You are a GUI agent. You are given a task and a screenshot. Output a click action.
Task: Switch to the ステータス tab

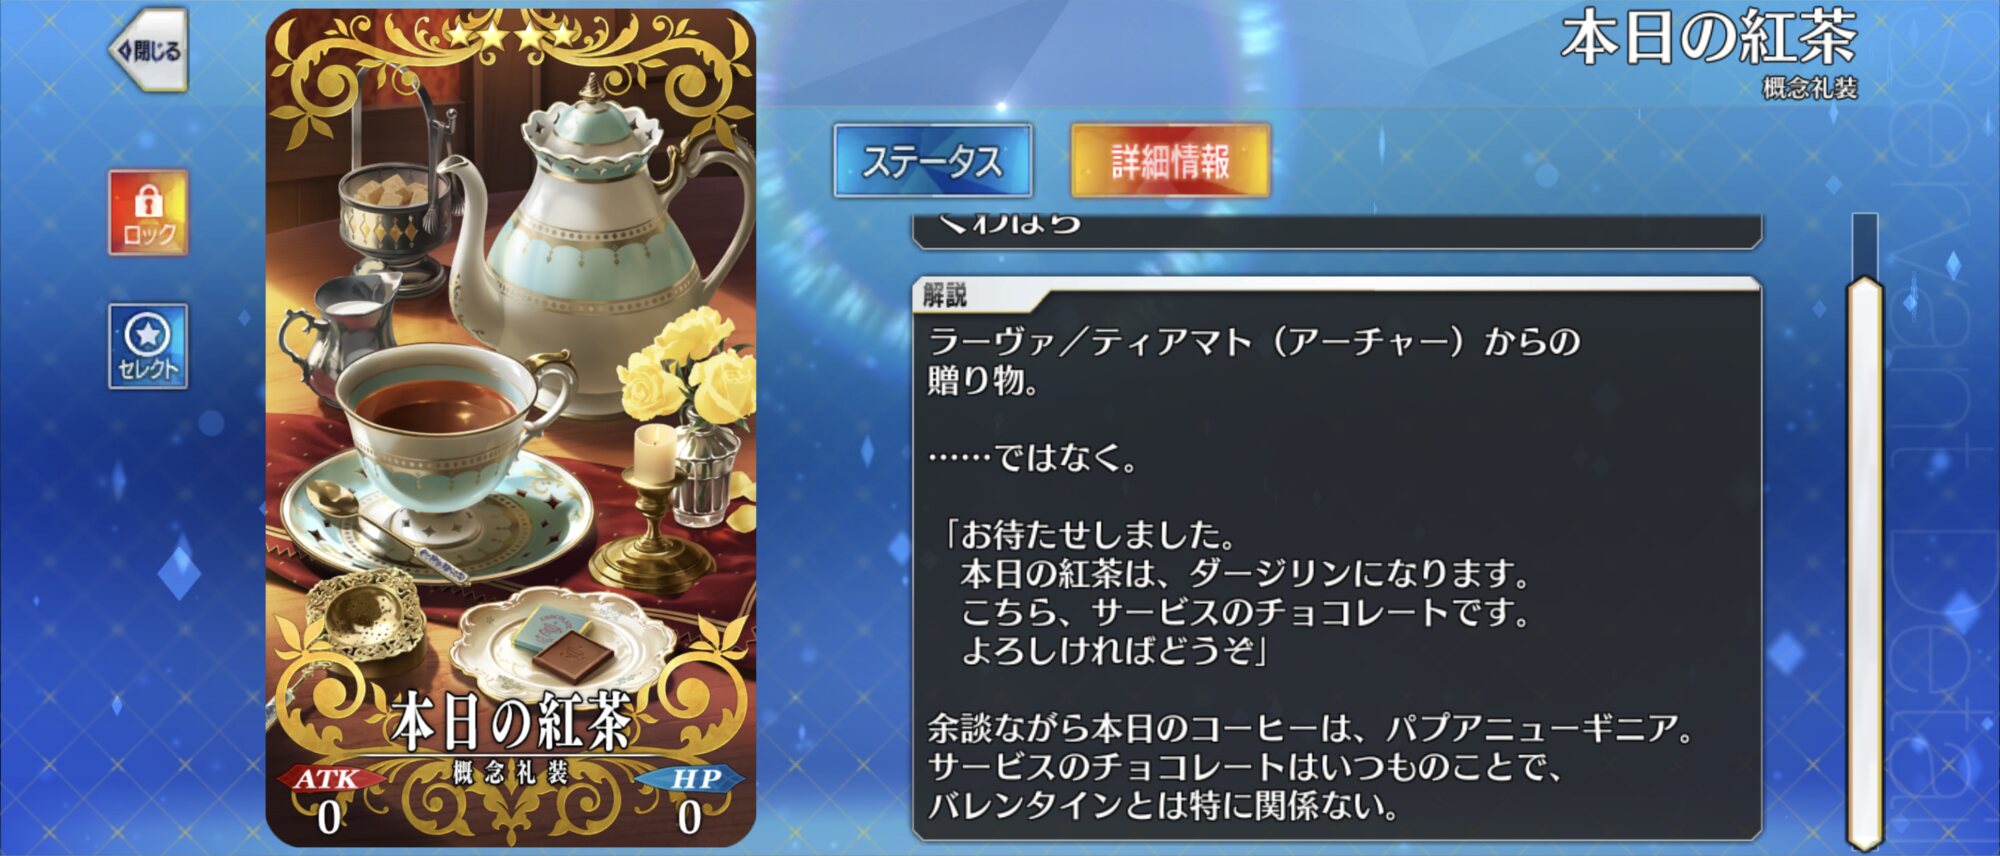[932, 161]
